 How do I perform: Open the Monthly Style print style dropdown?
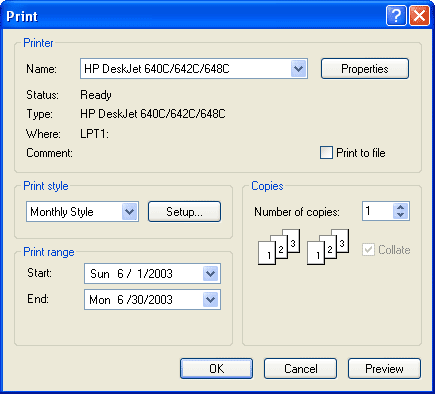(129, 212)
